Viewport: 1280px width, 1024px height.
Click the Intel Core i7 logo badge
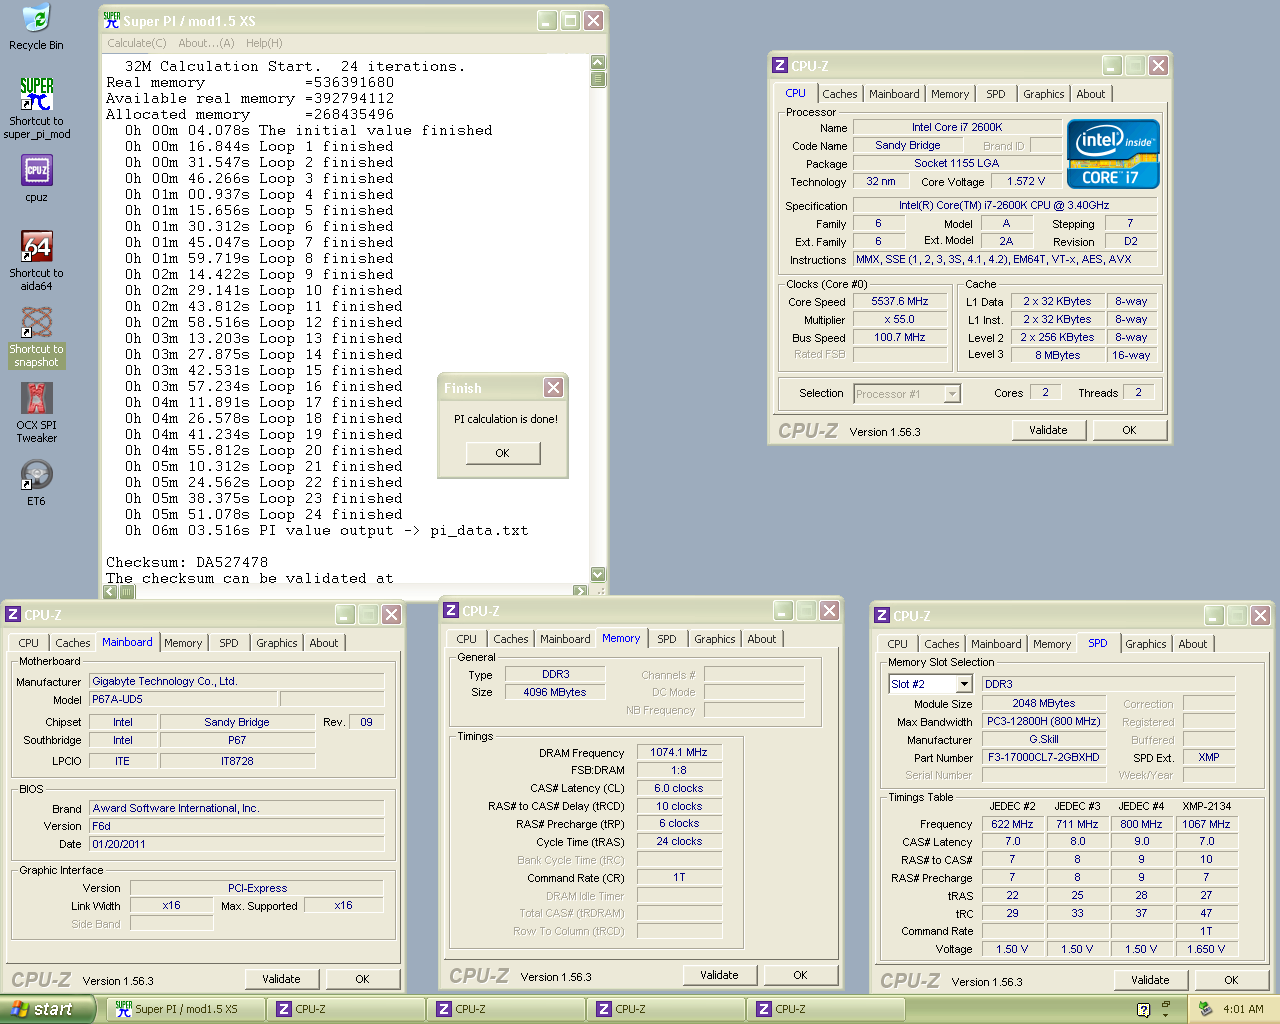coord(1113,154)
